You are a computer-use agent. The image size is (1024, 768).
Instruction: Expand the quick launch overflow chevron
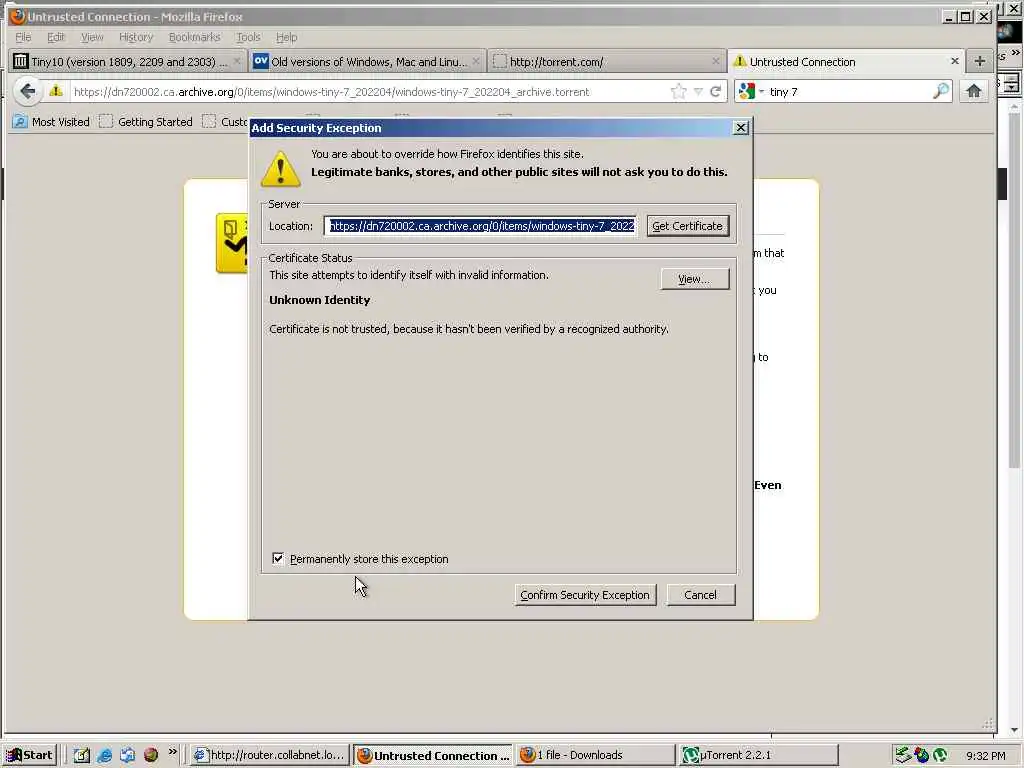click(172, 752)
